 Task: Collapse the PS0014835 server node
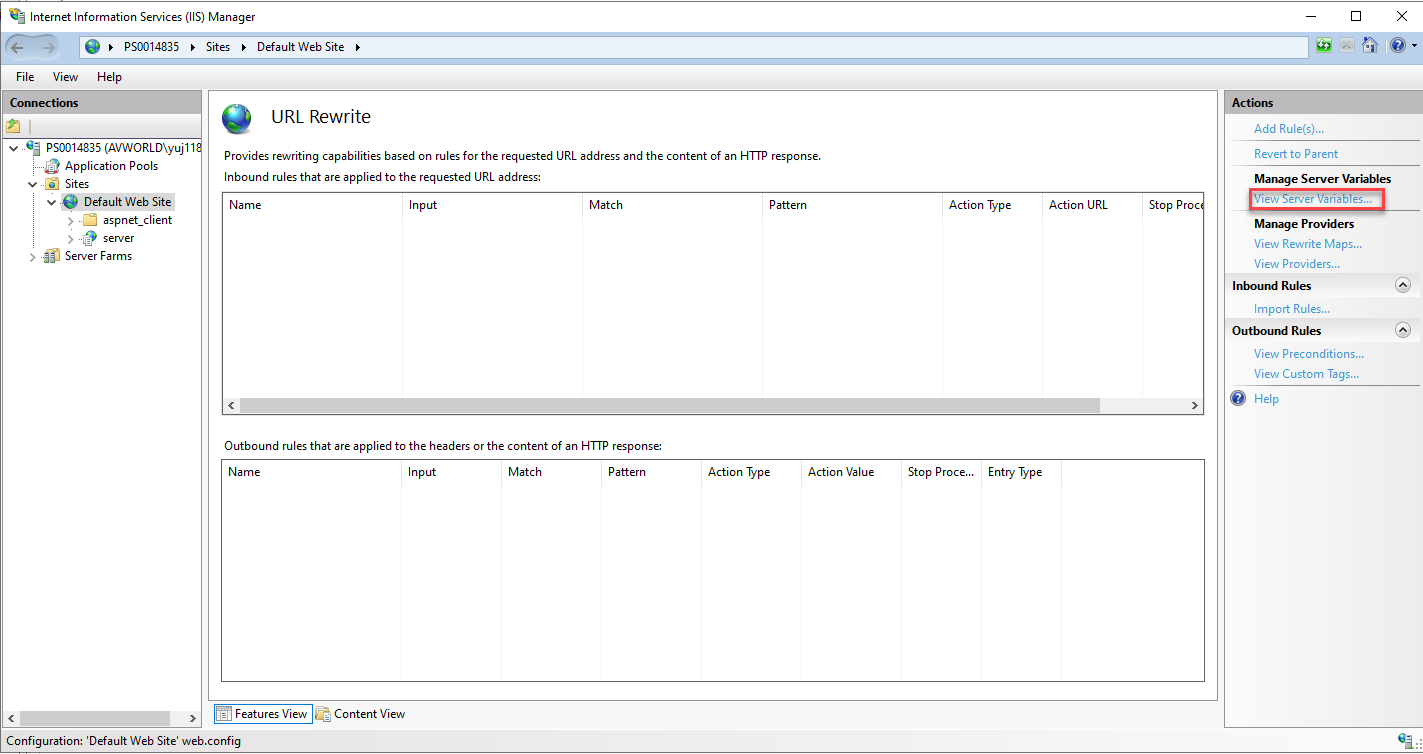tap(13, 148)
